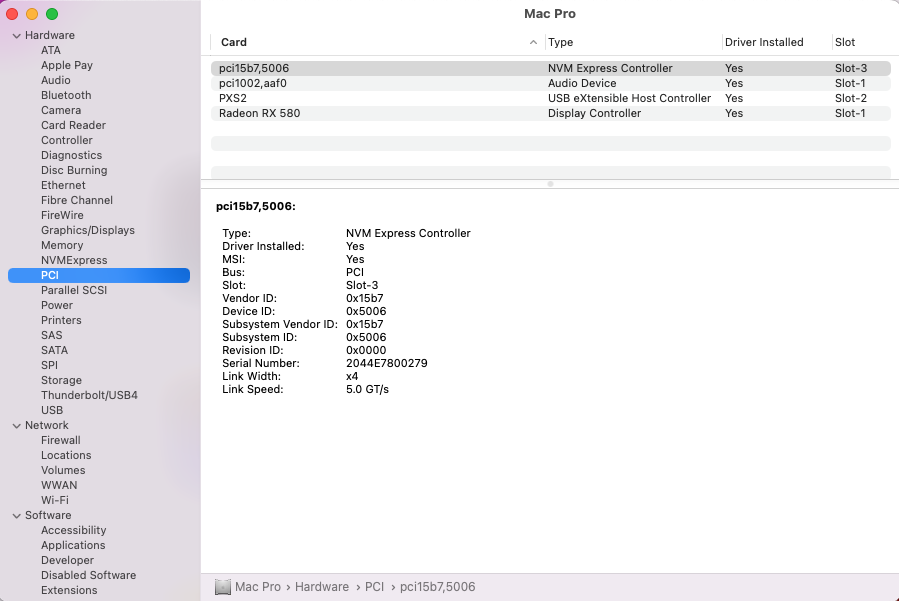Image resolution: width=899 pixels, height=601 pixels.
Task: Click Hardware in the path bar
Action: [322, 587]
